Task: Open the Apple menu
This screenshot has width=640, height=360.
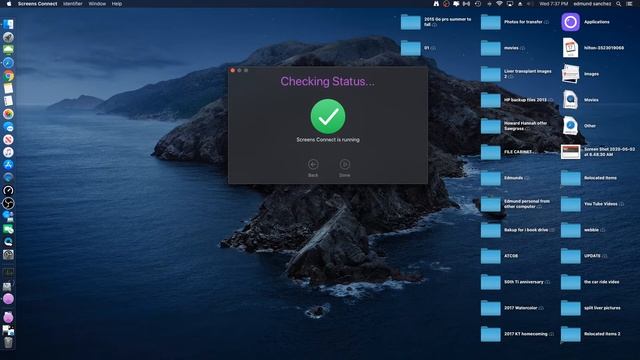Action: click(x=9, y=4)
